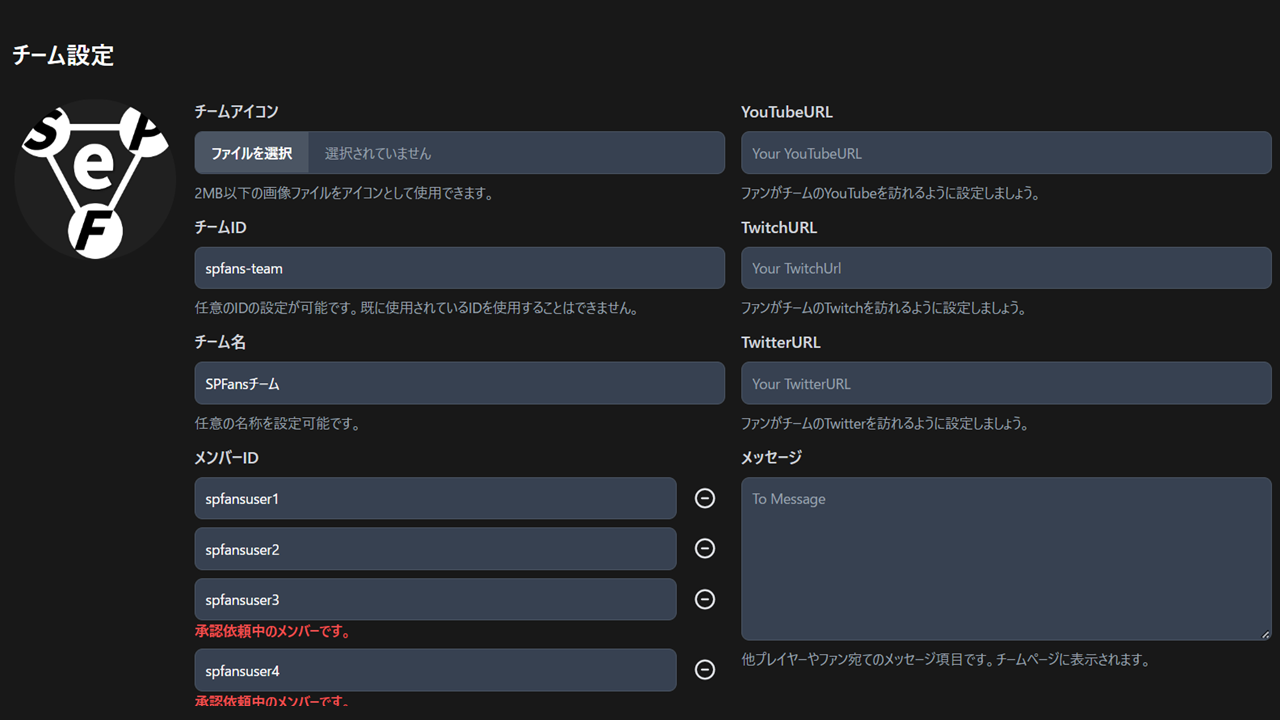Remove member spfansuser1 with minus icon
1280x720 pixels.
pyautogui.click(x=705, y=498)
